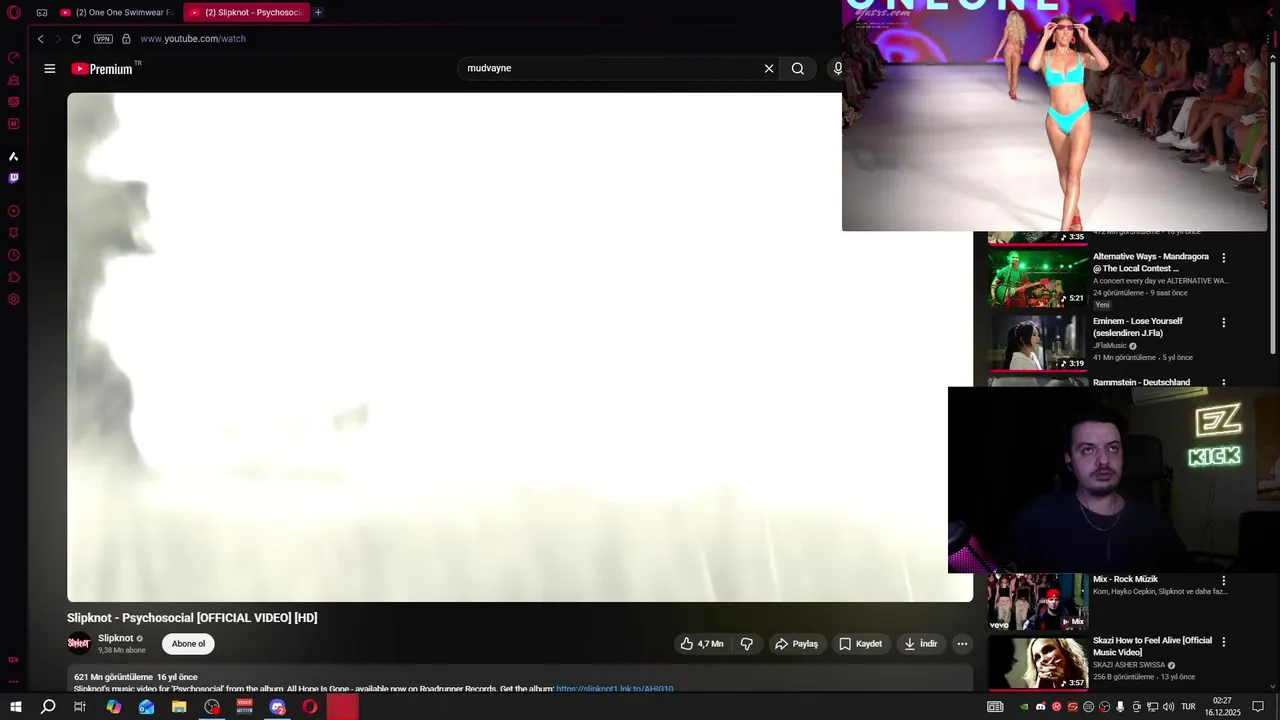Open GX Cleaner in Opera sidebar

click(14, 80)
